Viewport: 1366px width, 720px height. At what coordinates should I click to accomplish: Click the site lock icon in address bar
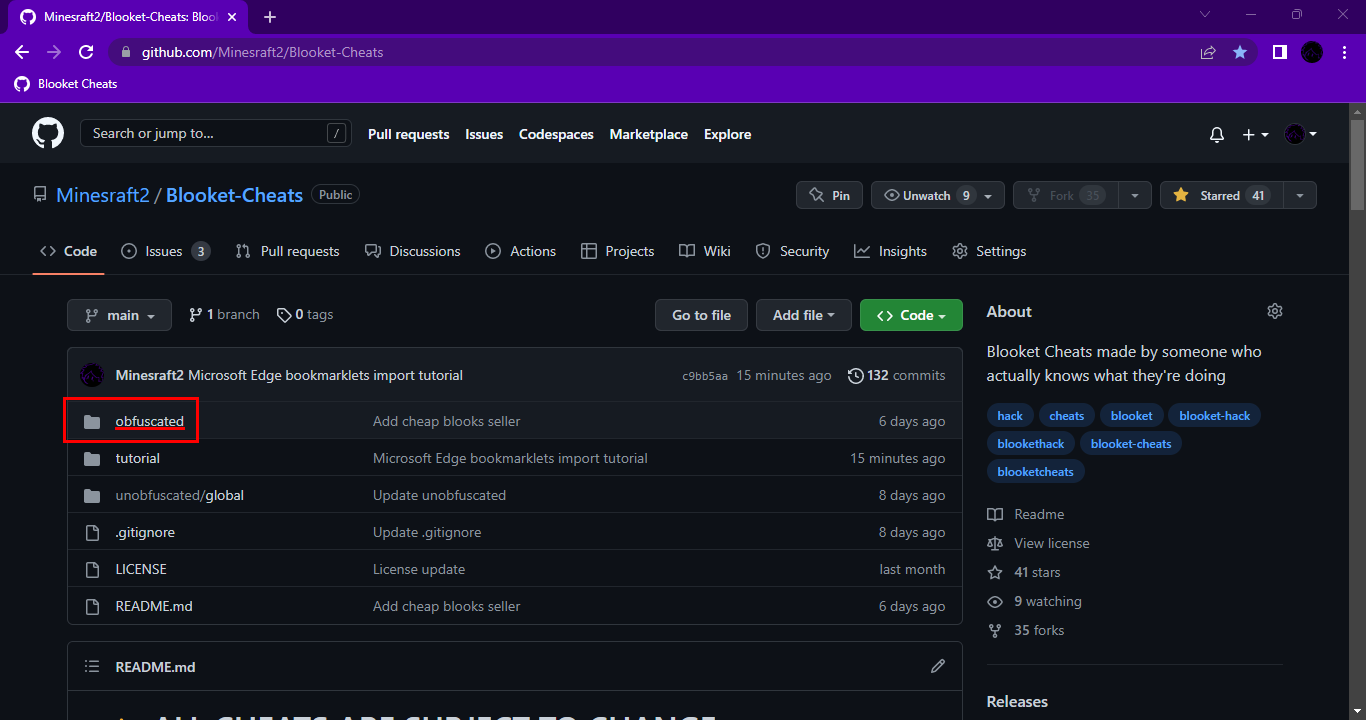tap(125, 52)
